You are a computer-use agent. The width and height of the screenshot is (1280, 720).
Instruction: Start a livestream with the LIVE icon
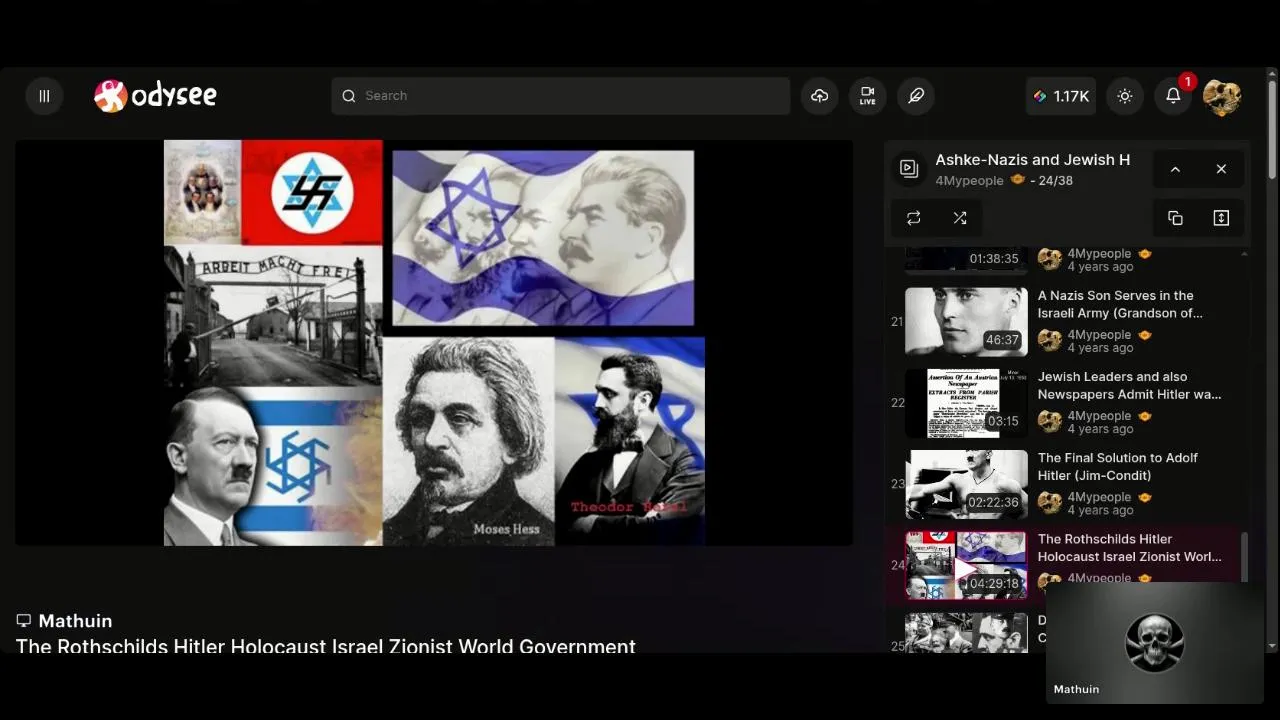pos(867,96)
